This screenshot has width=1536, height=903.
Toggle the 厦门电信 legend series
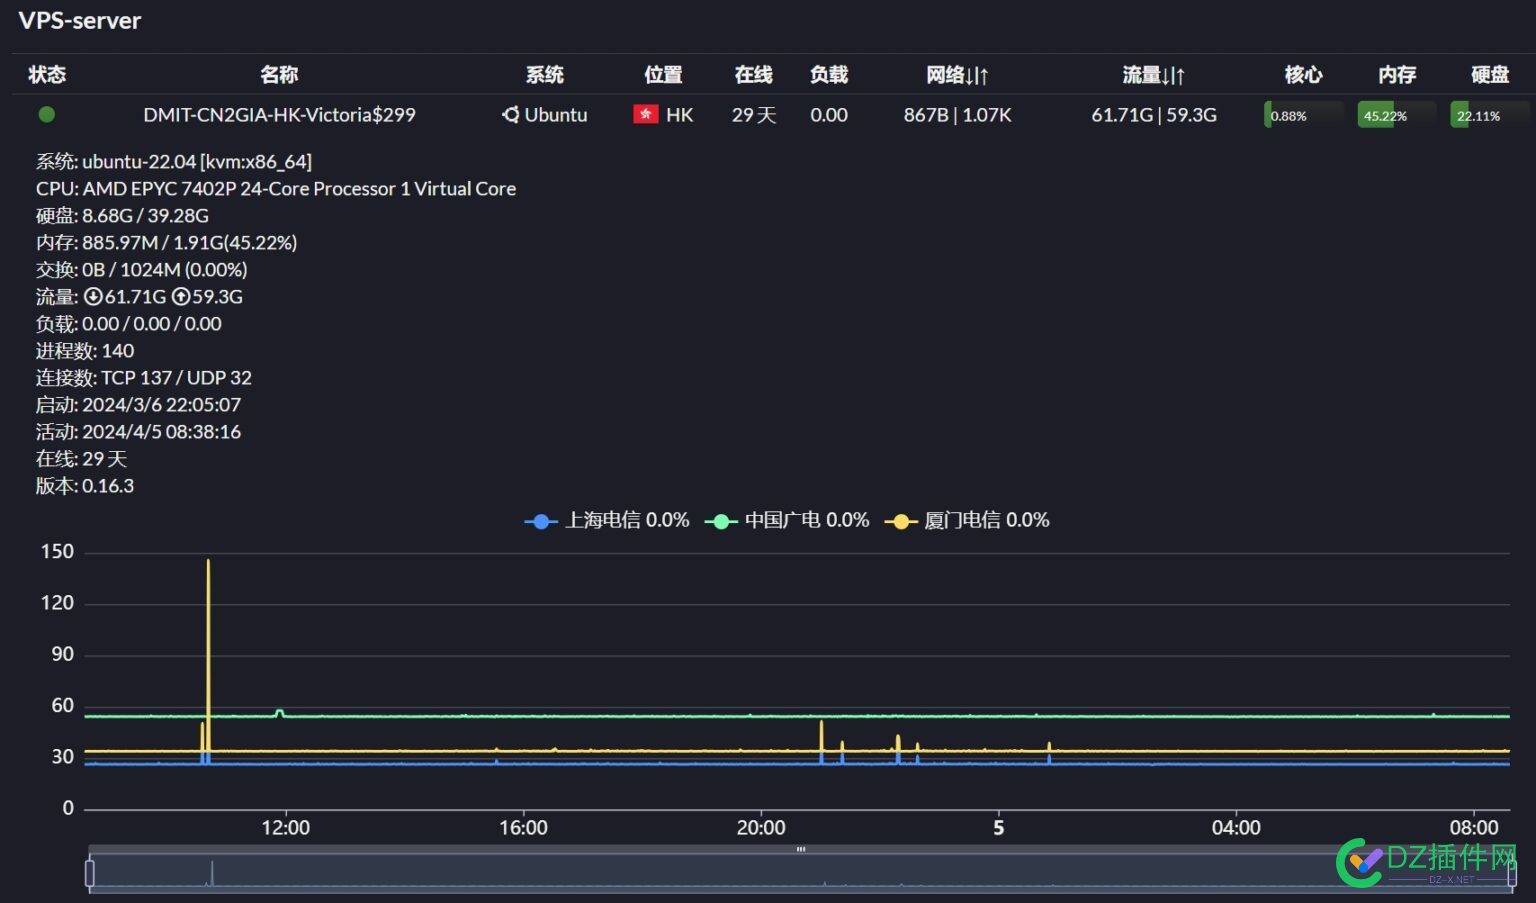(967, 520)
